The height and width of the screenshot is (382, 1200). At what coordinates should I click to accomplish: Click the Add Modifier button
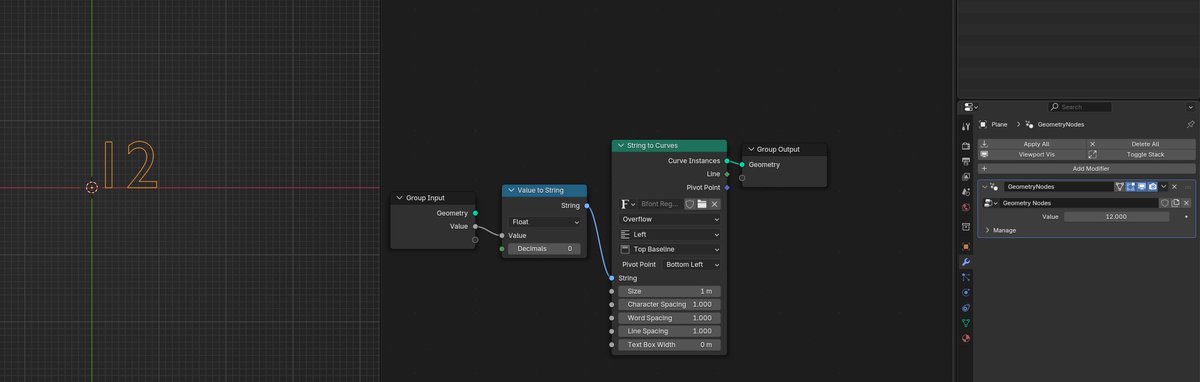point(1086,169)
